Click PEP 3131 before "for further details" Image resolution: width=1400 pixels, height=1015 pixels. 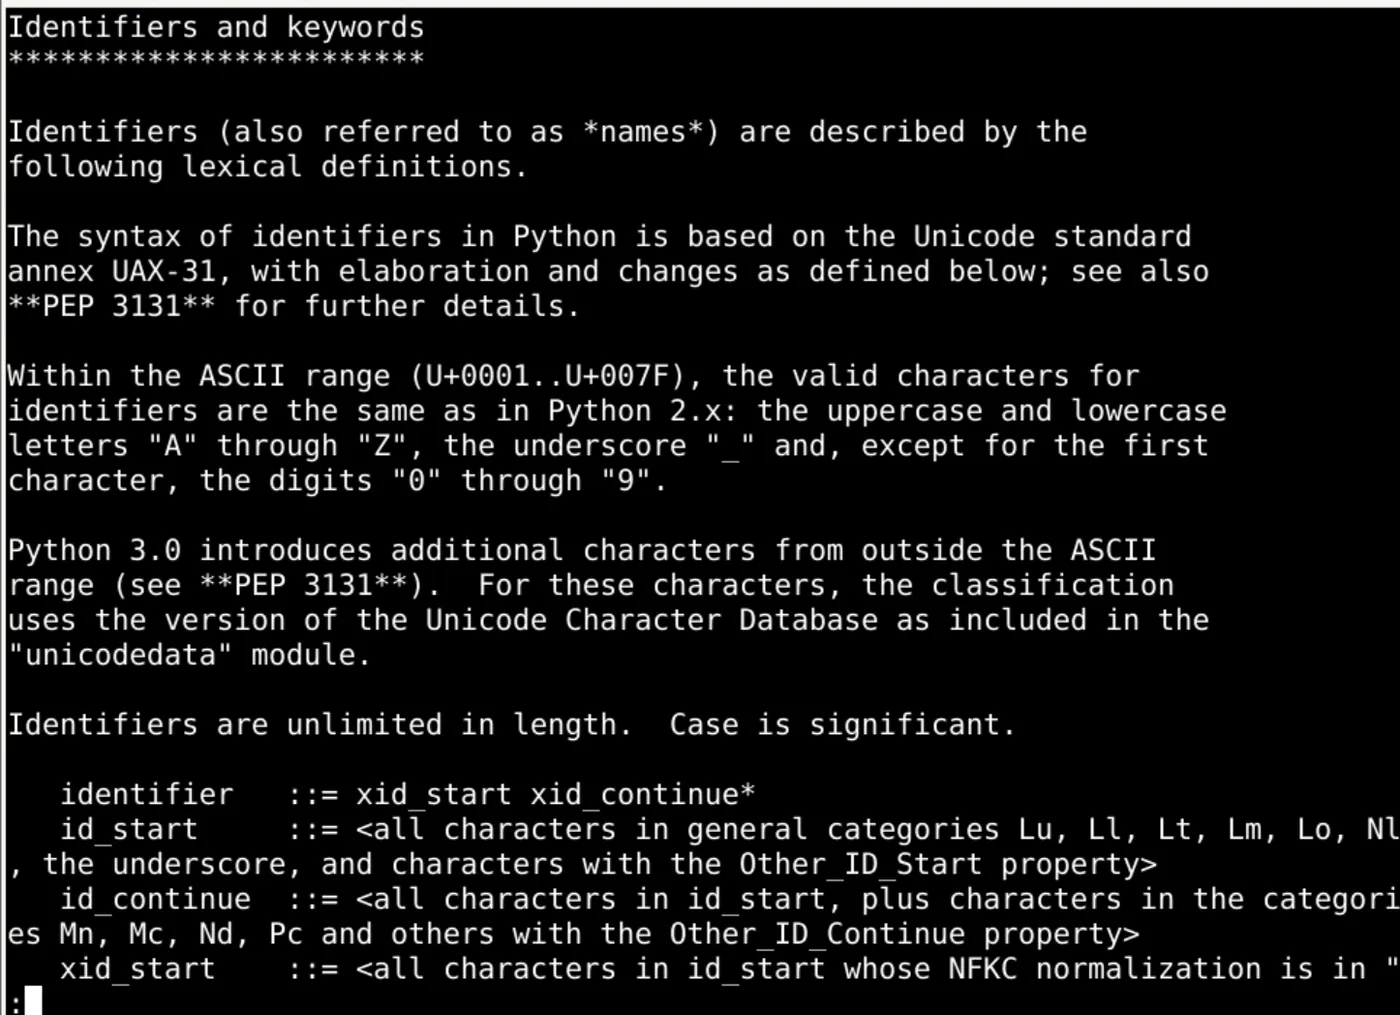point(112,306)
